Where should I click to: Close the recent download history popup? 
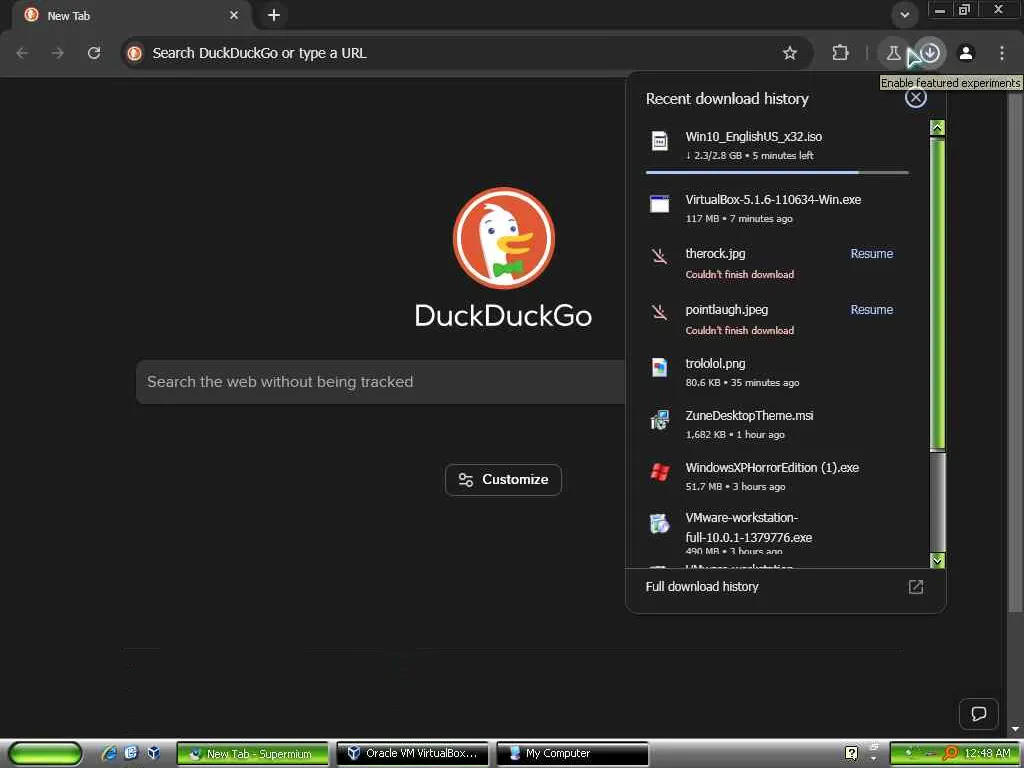(x=916, y=98)
